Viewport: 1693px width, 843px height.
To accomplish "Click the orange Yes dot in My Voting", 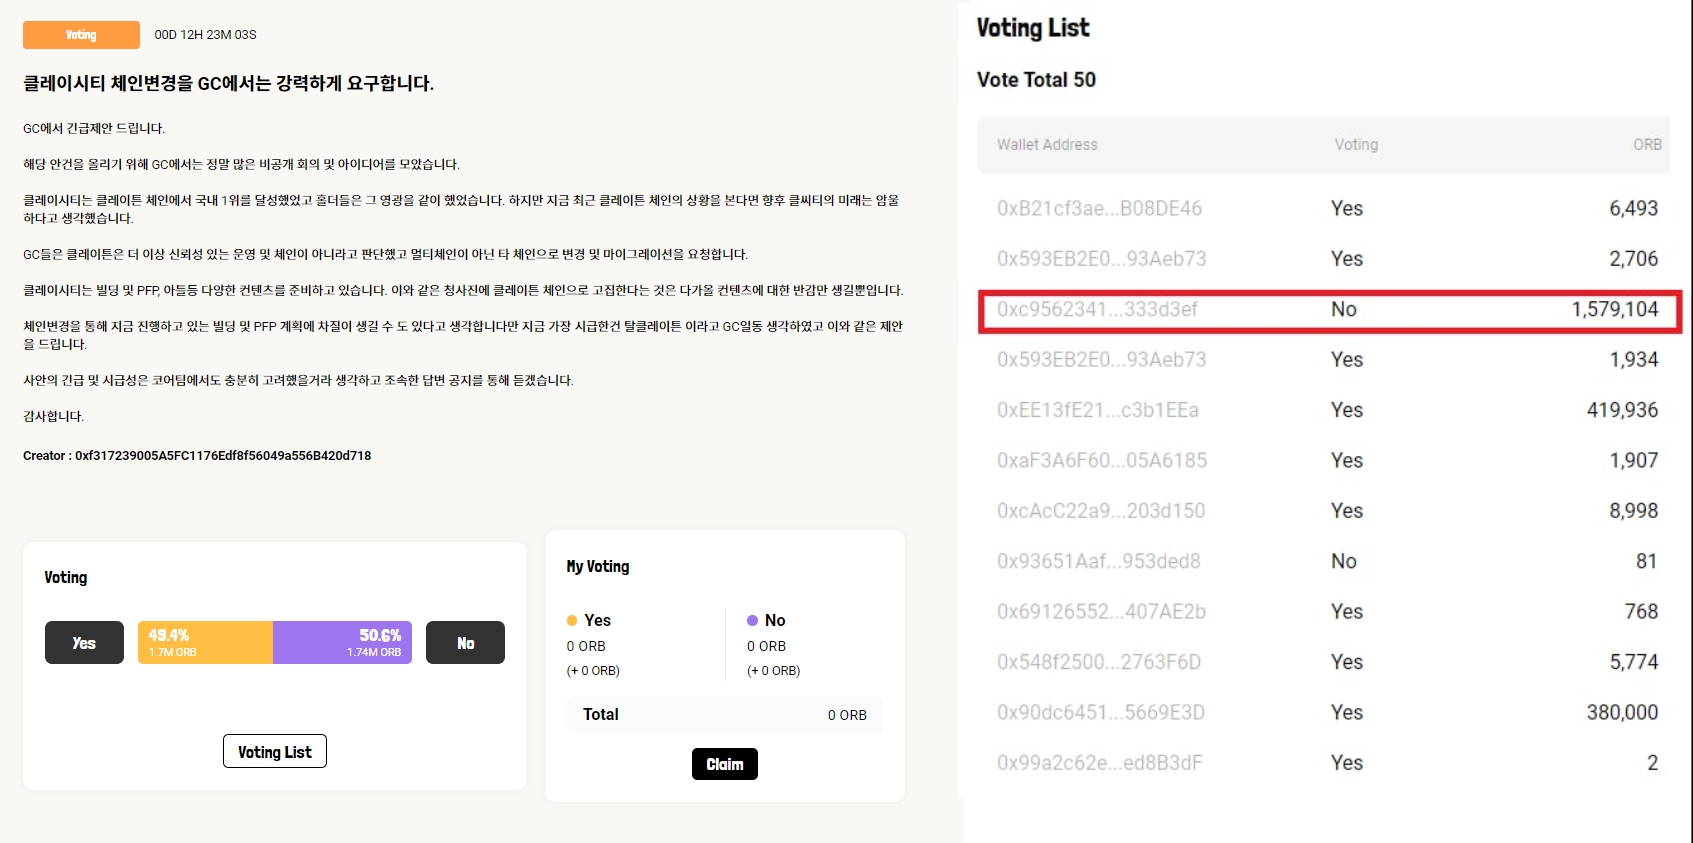I will (572, 621).
